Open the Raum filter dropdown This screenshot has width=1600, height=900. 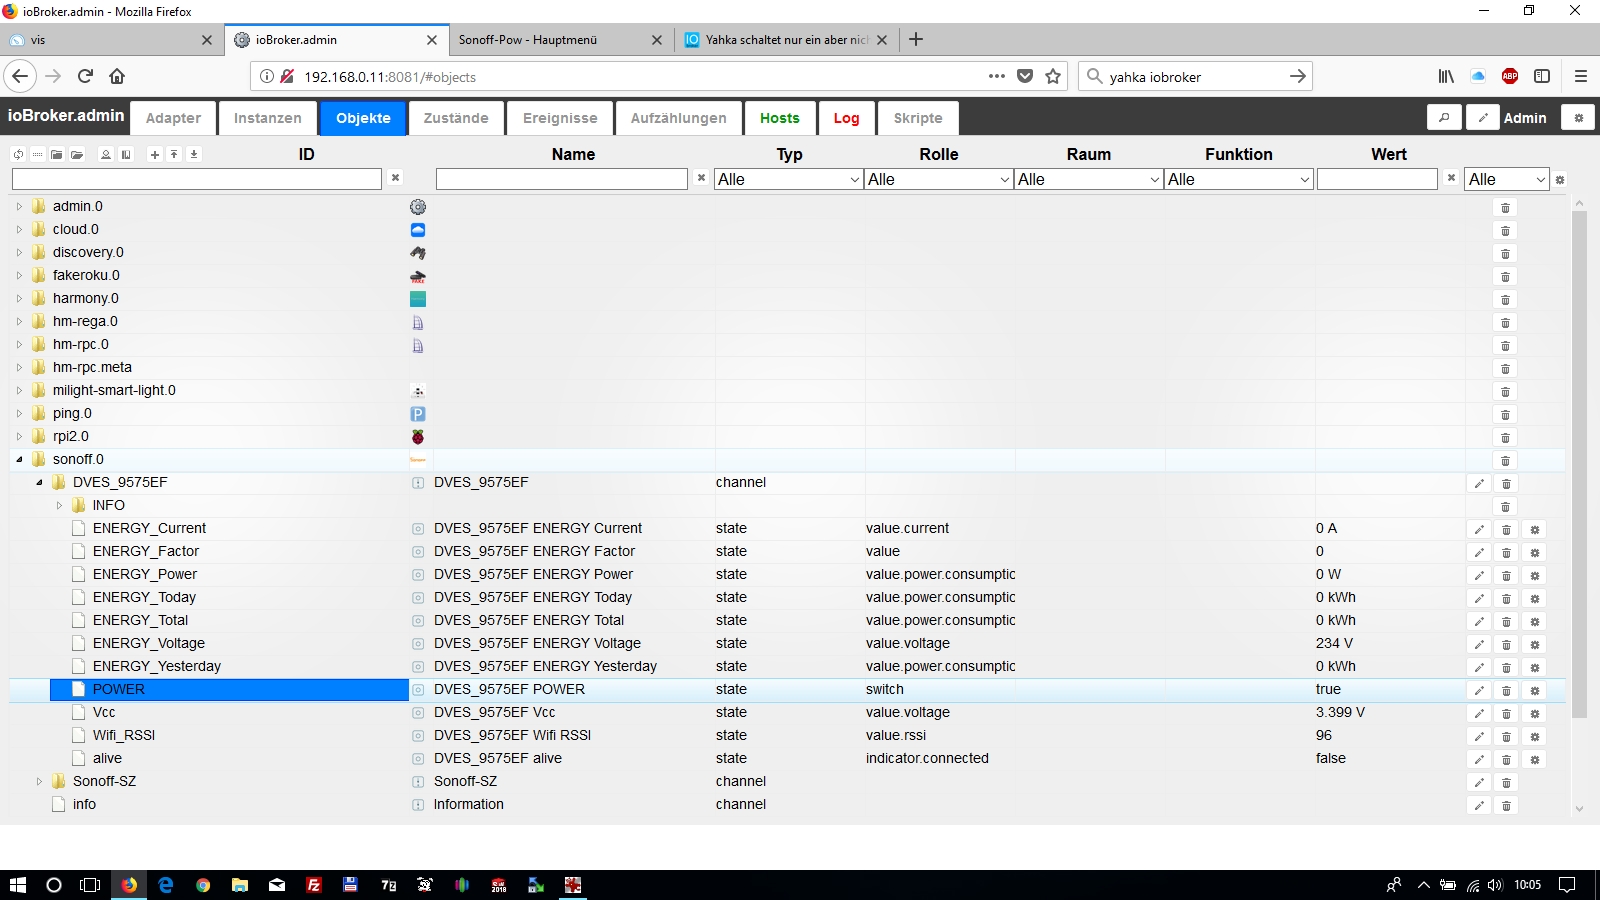1089,179
